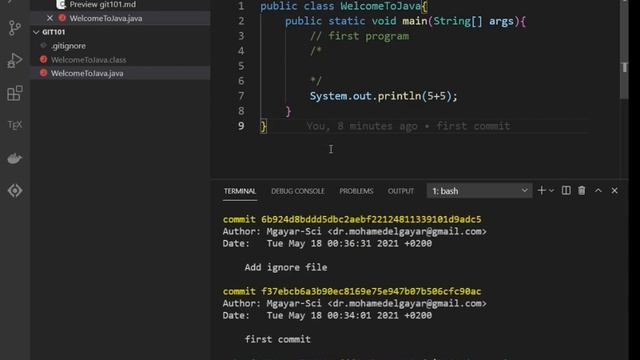
Task: Click the Date Tue May 18 00:36:31 line
Action: pyautogui.click(x=327, y=244)
